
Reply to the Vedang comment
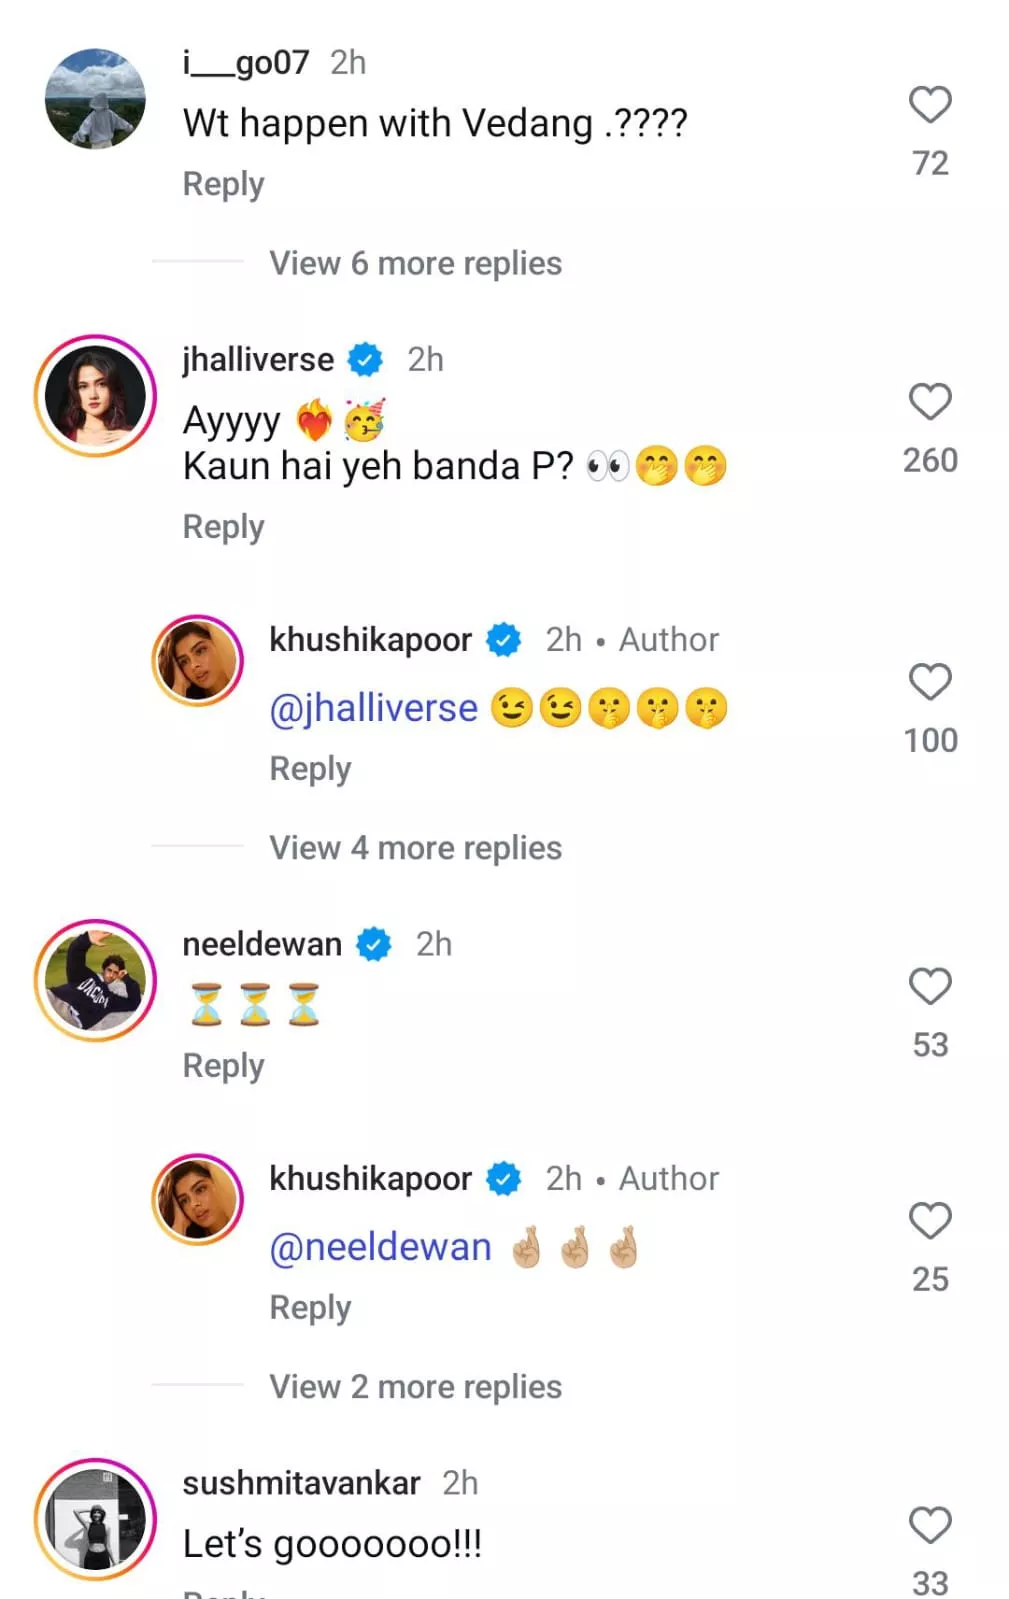(x=223, y=184)
